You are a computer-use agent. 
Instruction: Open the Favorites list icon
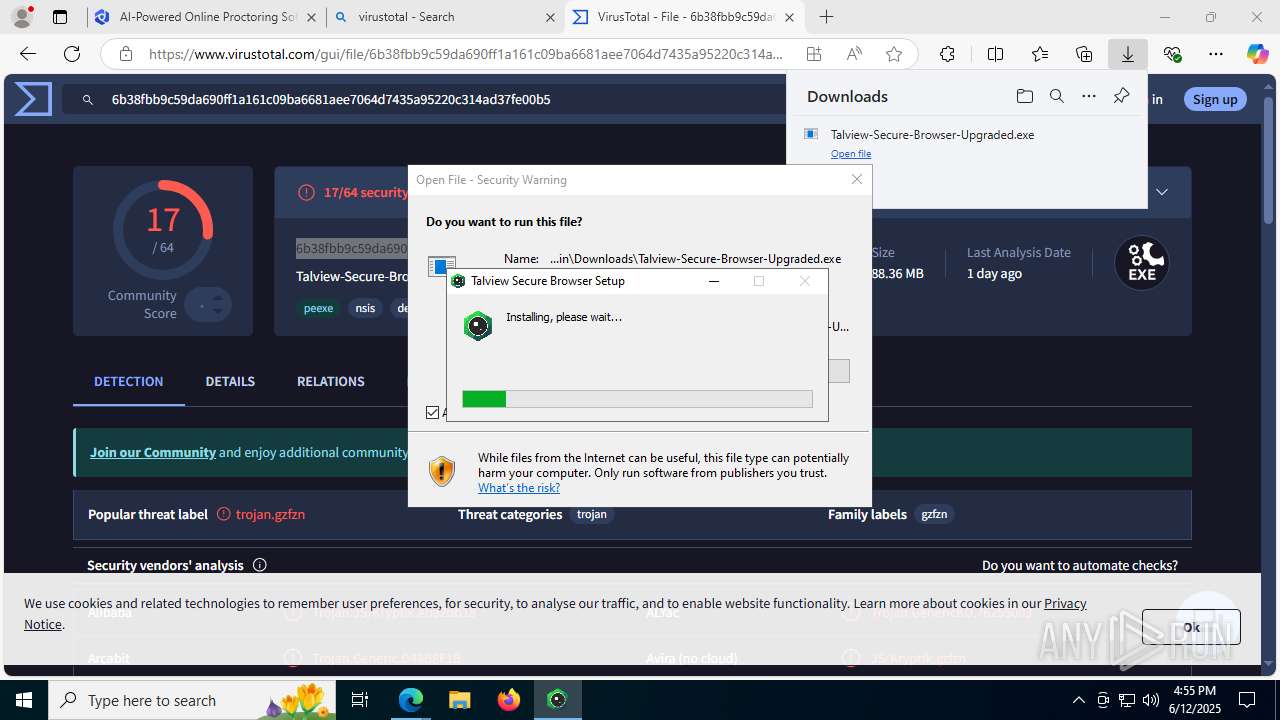(1040, 54)
